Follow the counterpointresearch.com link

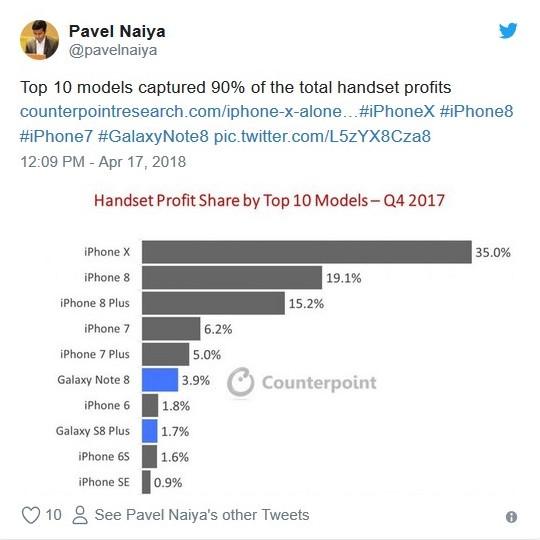point(189,112)
